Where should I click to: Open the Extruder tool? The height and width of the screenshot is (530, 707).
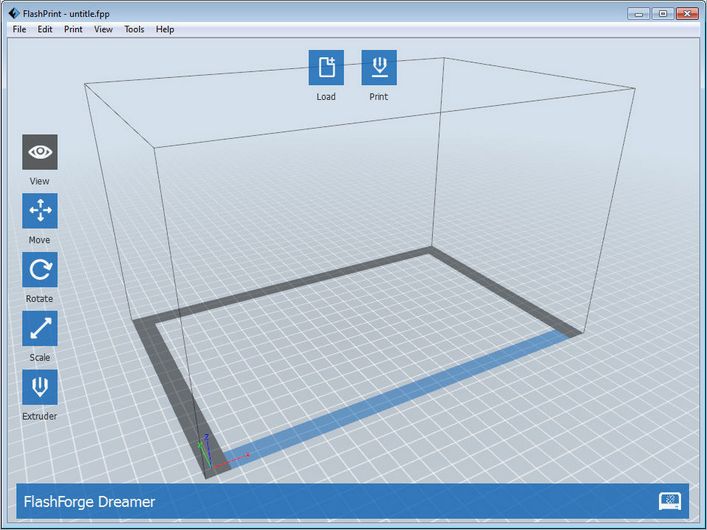point(40,387)
